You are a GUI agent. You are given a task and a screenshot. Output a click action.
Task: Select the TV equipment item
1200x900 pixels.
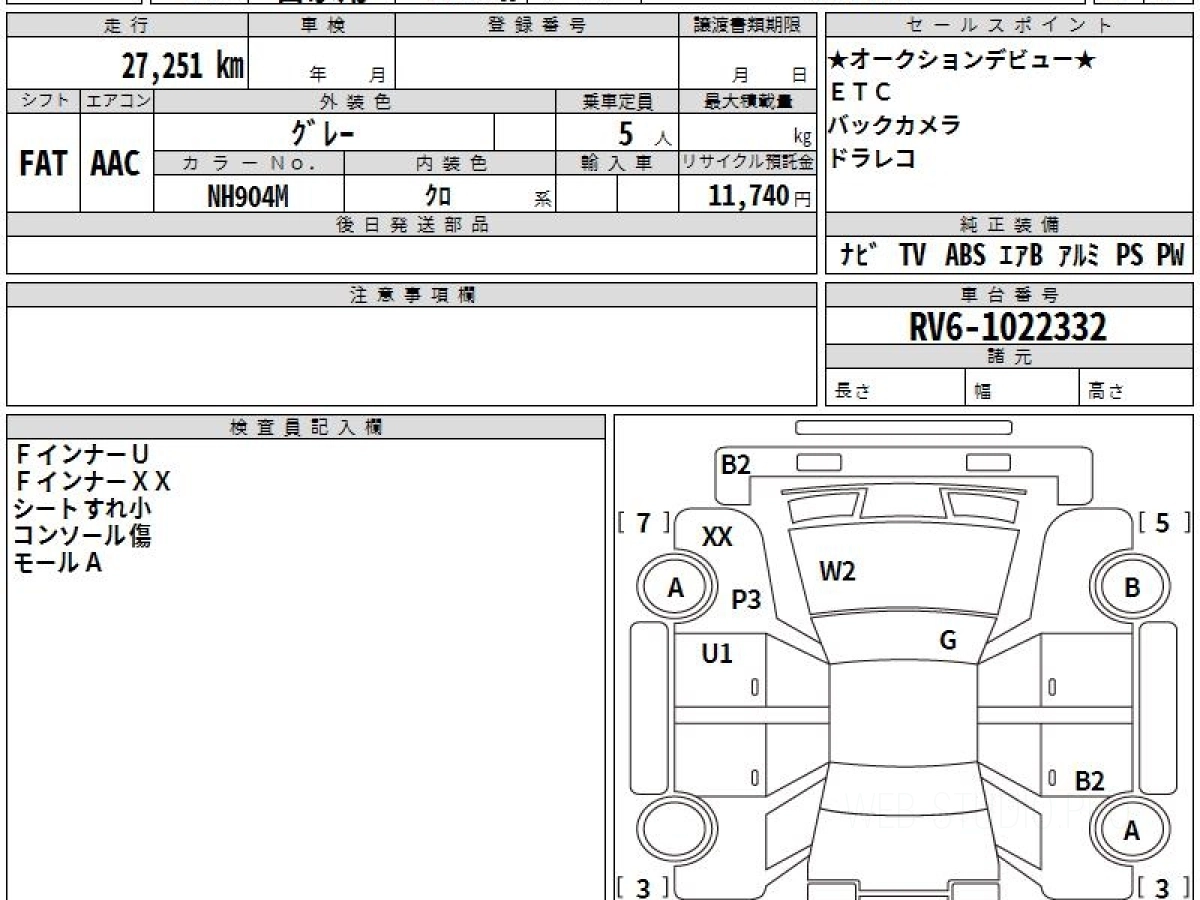(911, 255)
